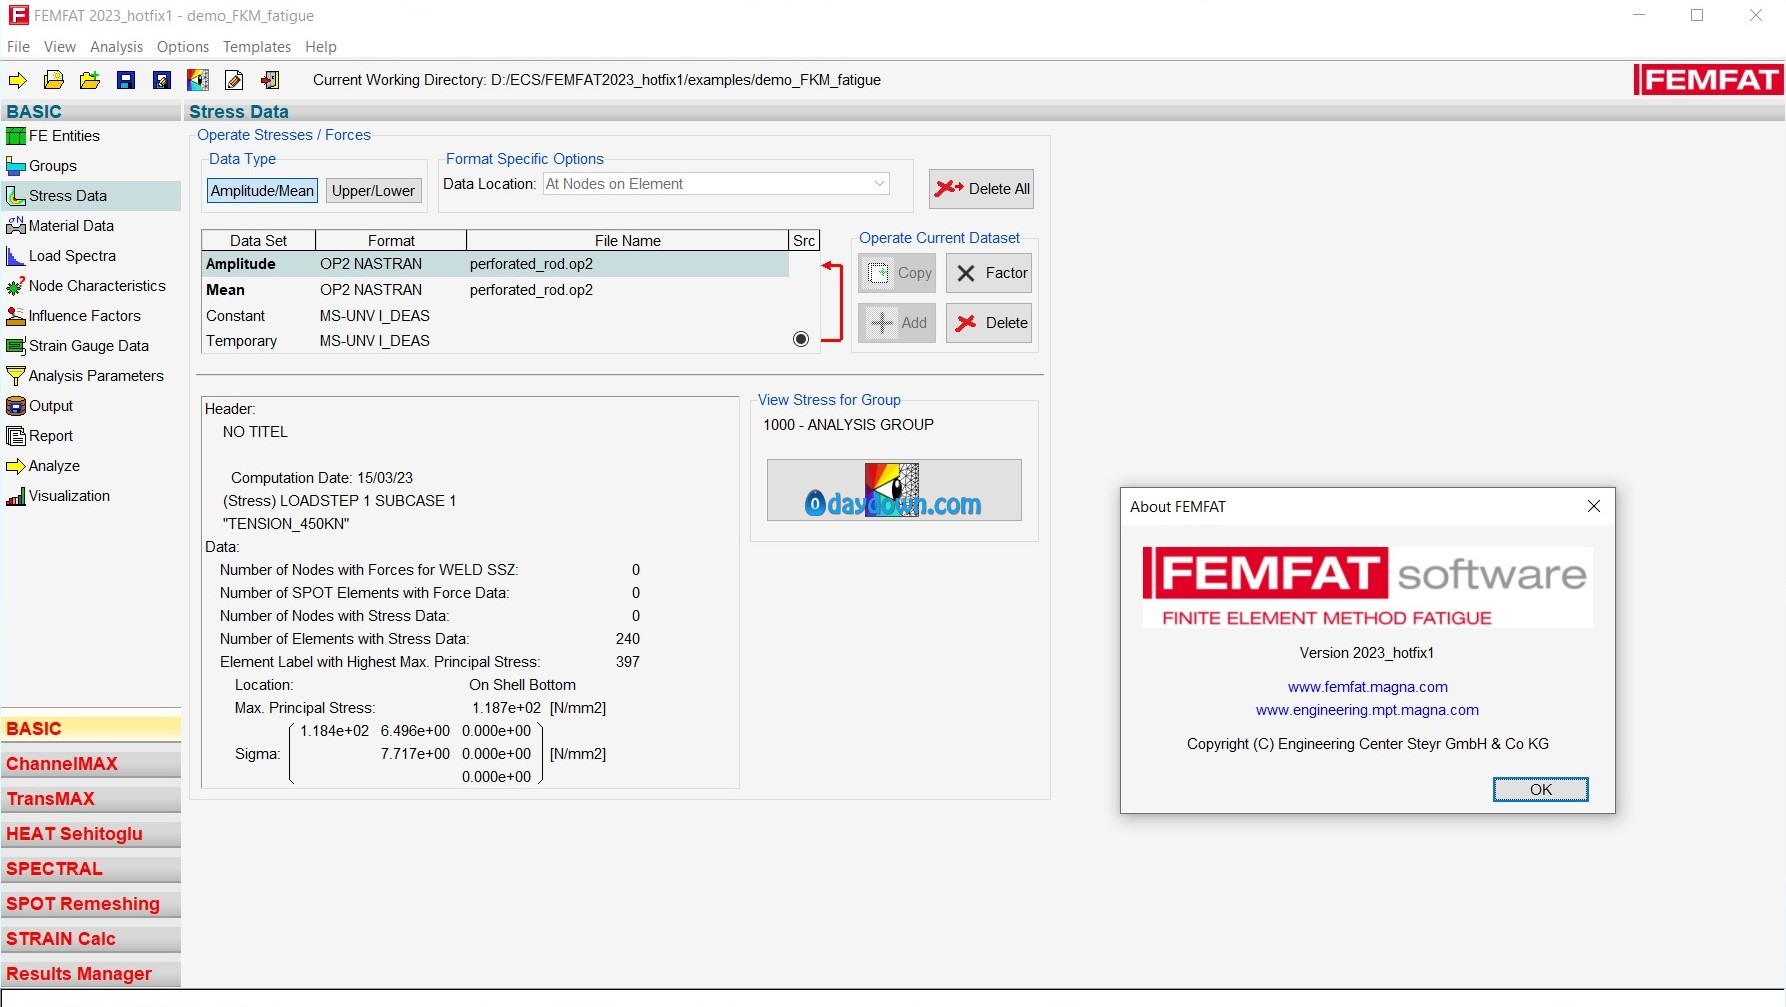The width and height of the screenshot is (1786, 1007).
Task: Switch to the TransMAX module tab
Action: point(91,799)
